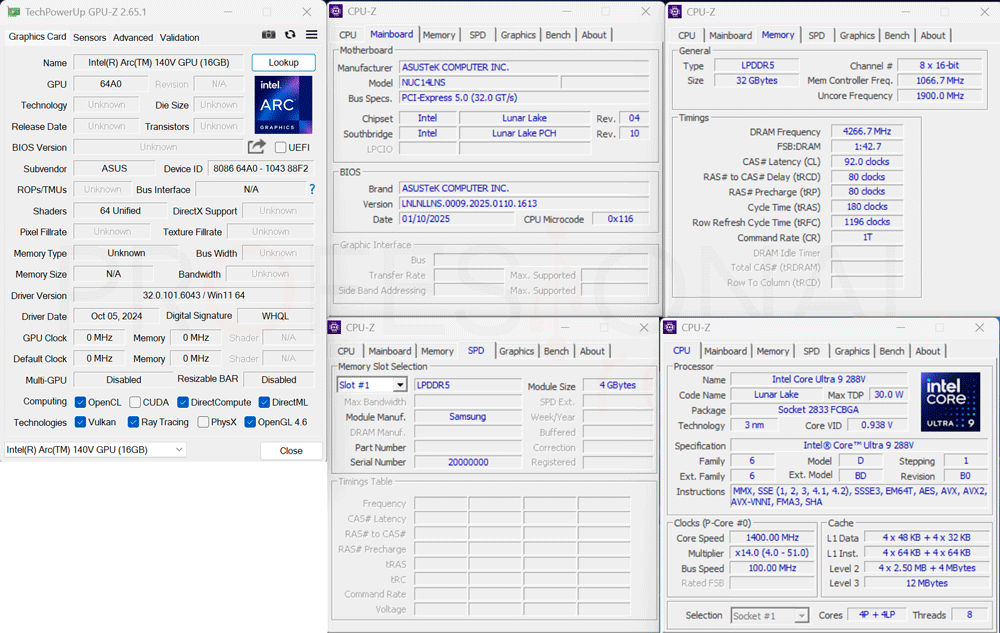Screen dimensions: 1000x633
Task: Click the Device ID value field
Action: click(261, 168)
